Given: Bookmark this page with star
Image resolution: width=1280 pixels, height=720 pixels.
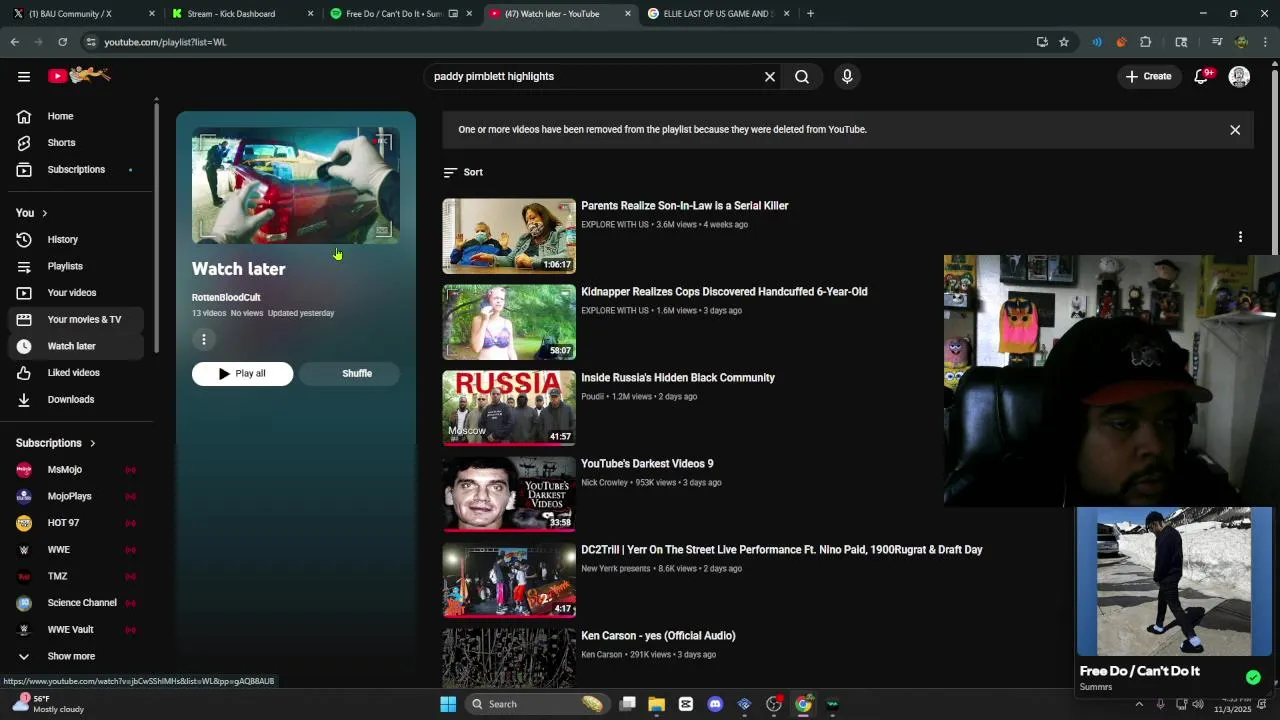Looking at the screenshot, I should coord(1064,42).
